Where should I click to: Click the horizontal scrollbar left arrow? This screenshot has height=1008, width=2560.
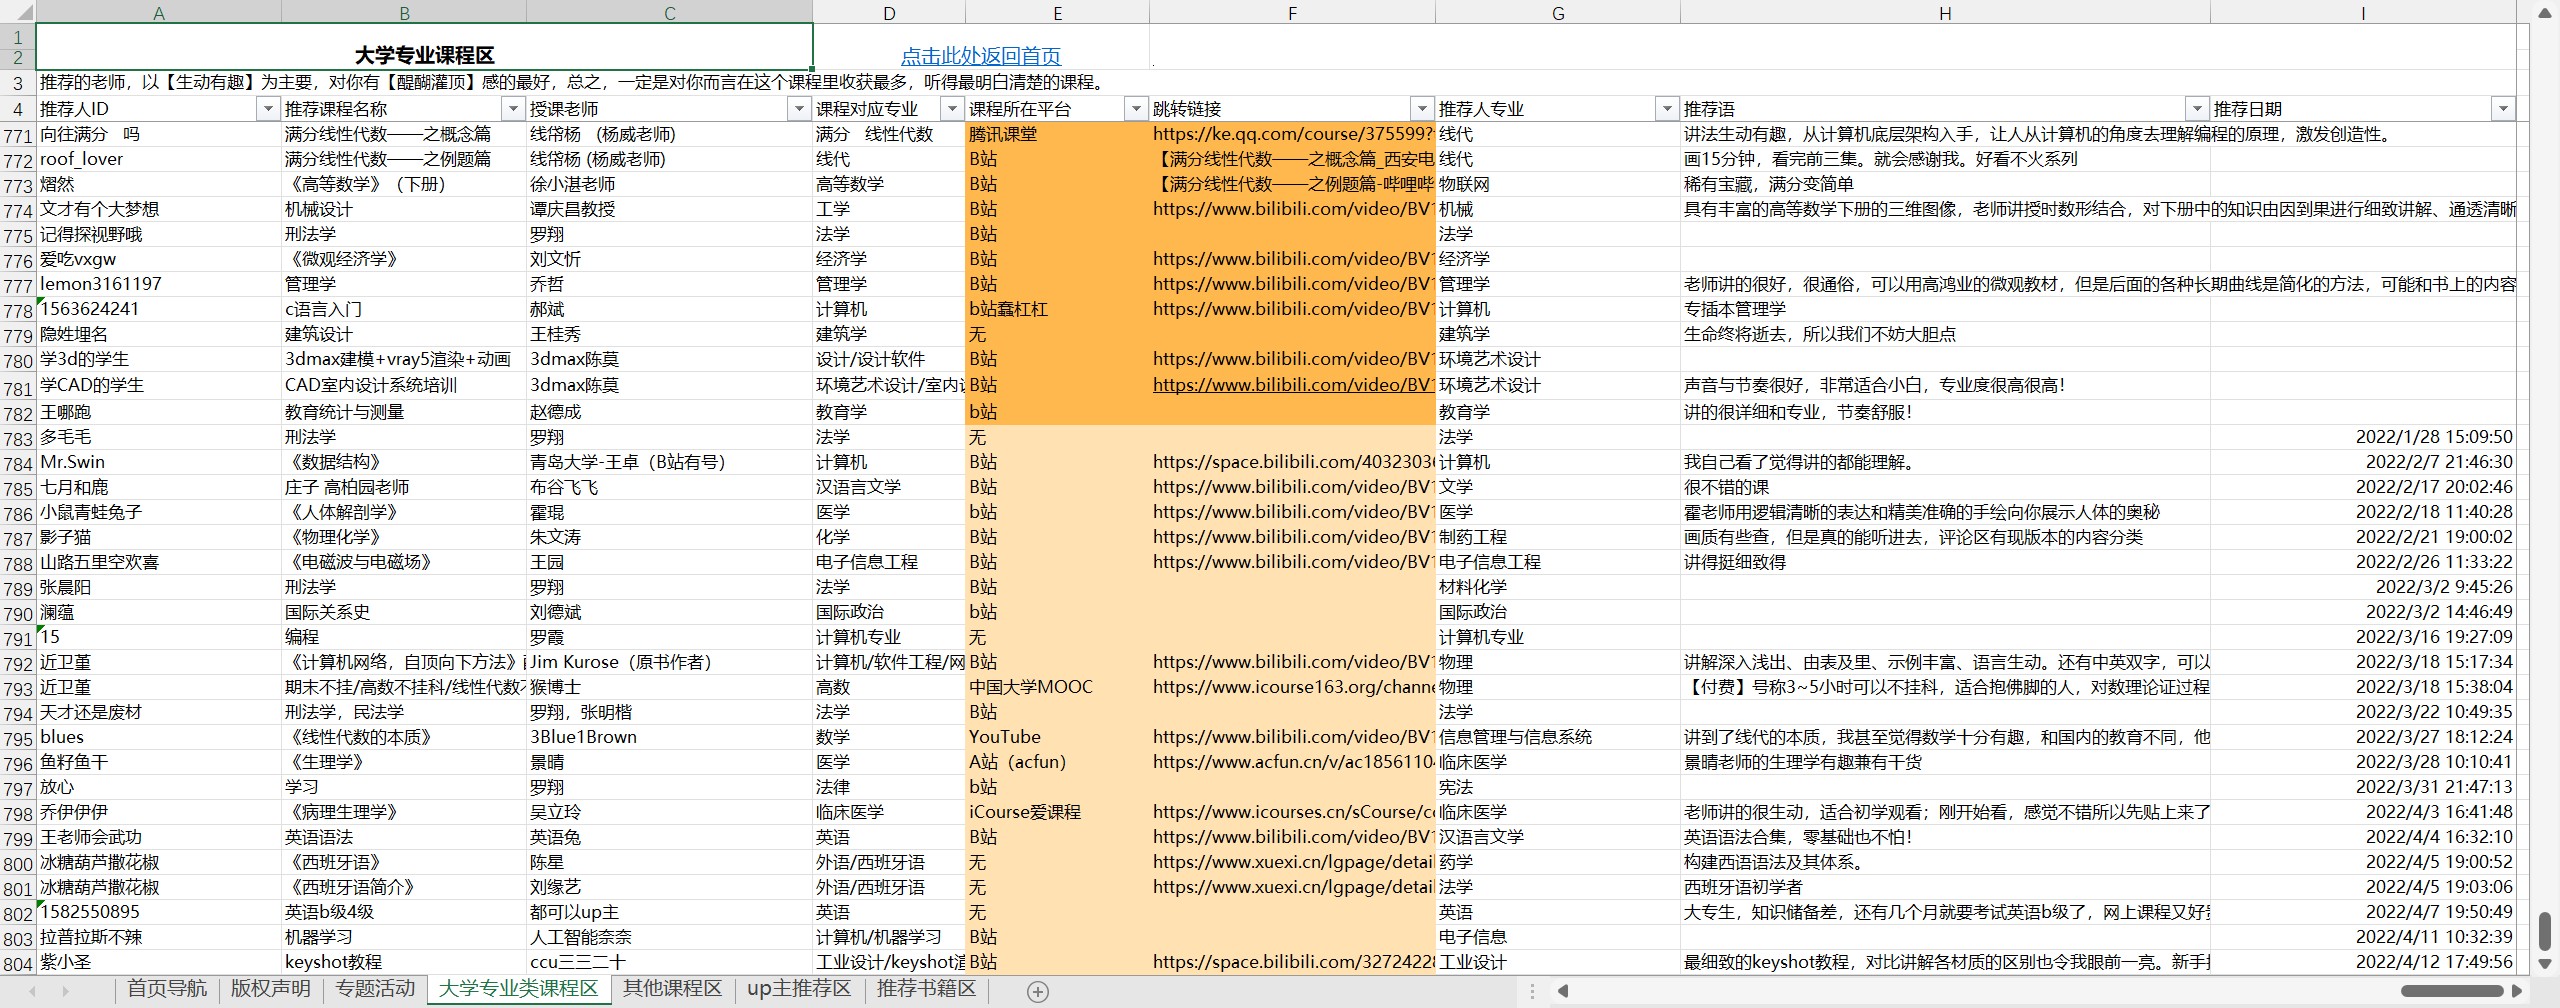pos(1563,991)
